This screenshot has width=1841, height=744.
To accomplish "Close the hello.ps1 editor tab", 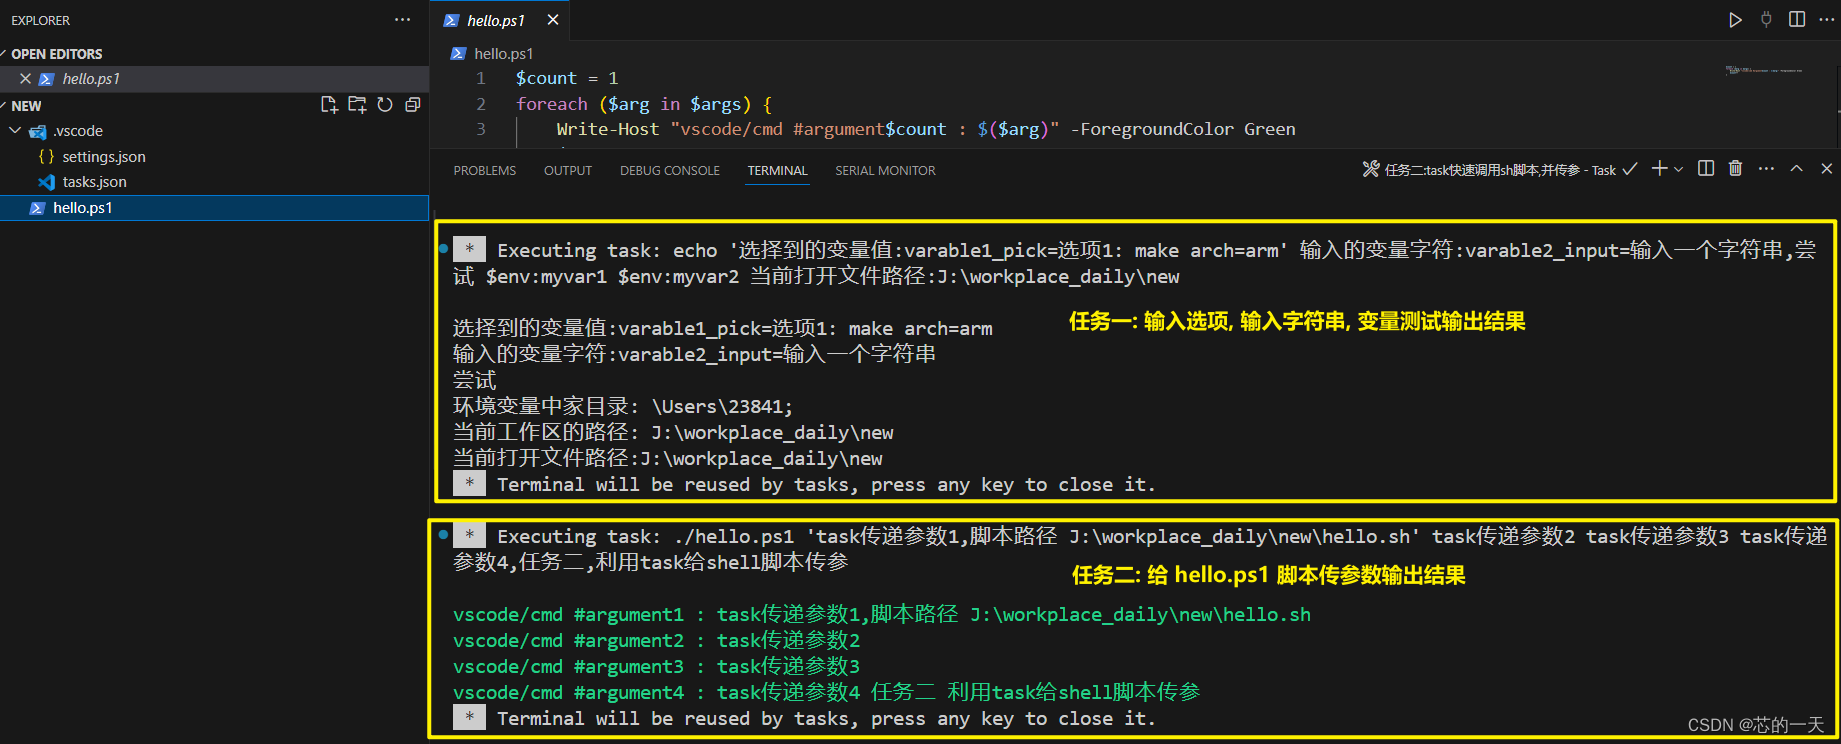I will click(x=553, y=20).
